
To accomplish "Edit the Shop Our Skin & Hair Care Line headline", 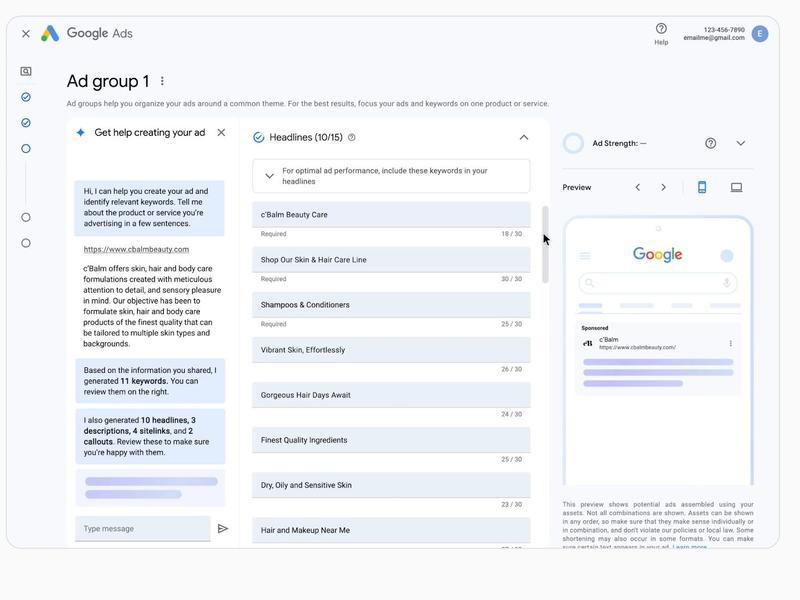I will (x=391, y=260).
